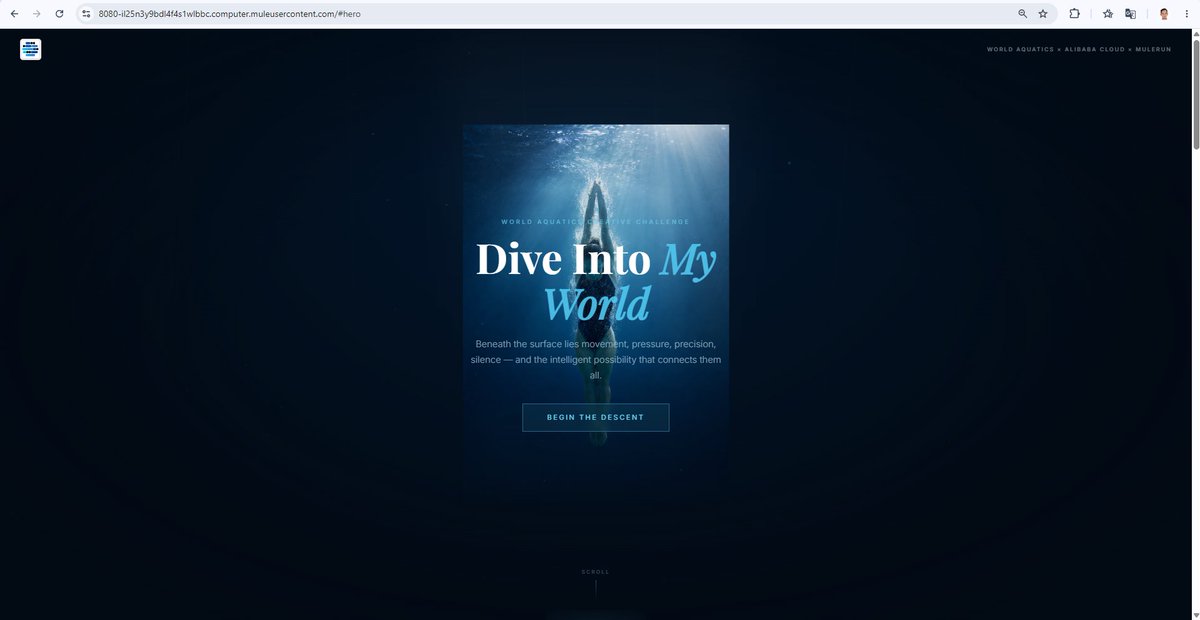
Task: Click the page's vertical scrollbar thumb
Action: pos(1195,95)
